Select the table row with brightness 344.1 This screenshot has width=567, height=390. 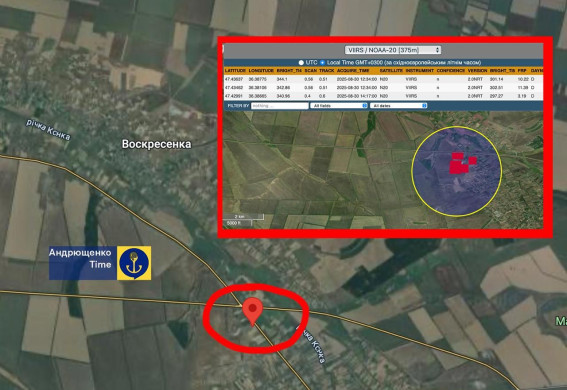coord(383,79)
